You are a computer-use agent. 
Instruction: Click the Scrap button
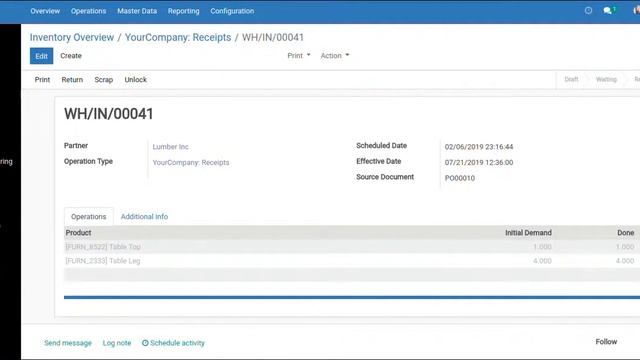104,80
